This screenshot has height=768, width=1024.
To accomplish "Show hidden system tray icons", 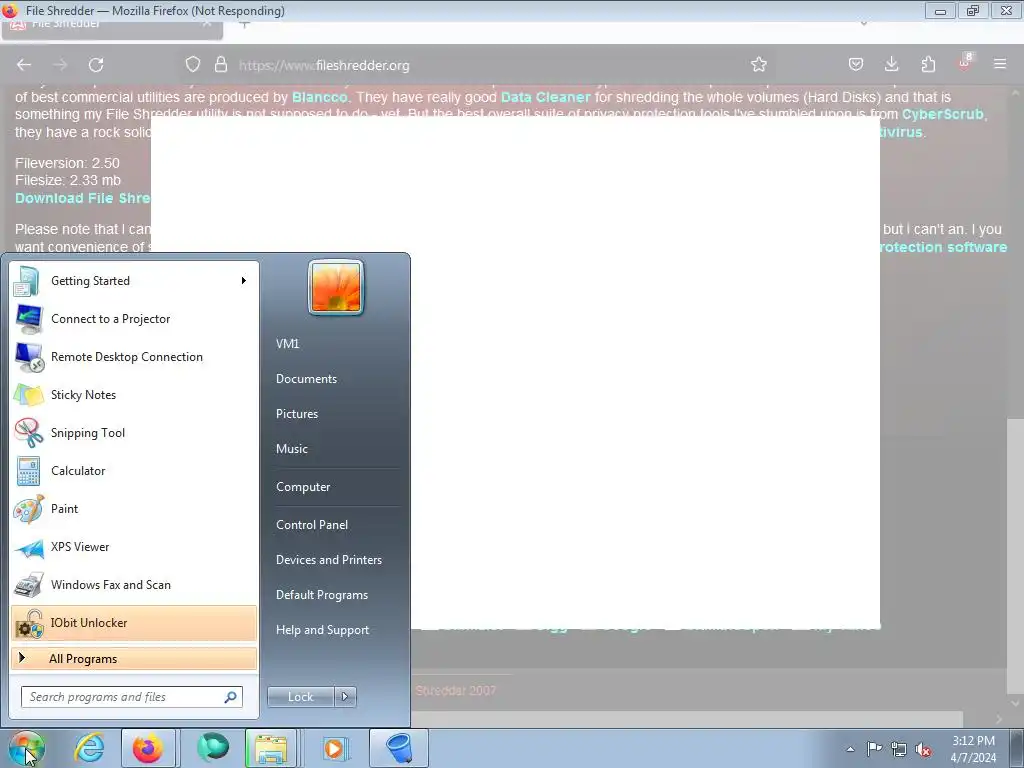I will coord(850,749).
